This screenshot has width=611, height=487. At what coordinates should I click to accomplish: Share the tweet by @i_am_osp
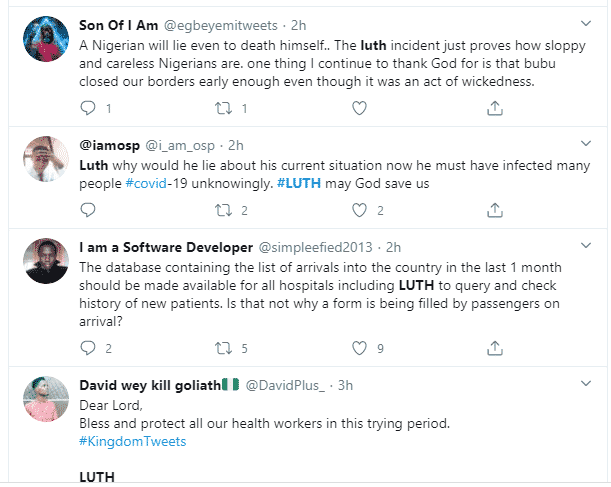494,209
